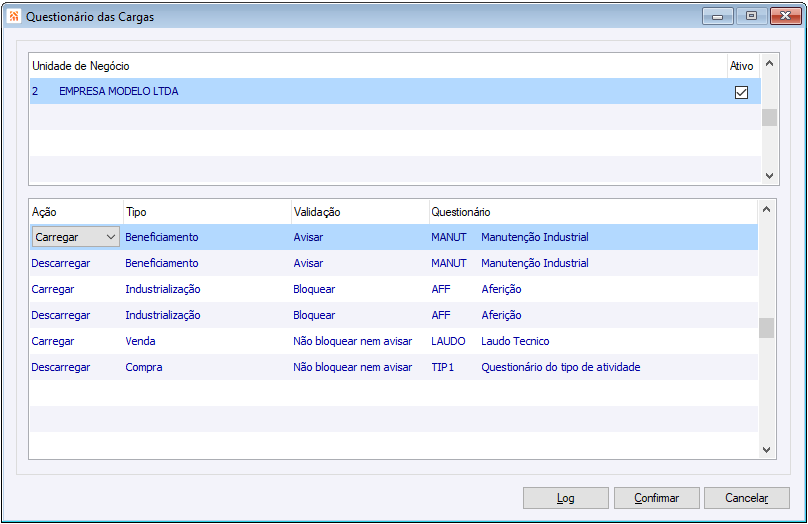Click Aferição in the Descarregar Industrialização row
The image size is (808, 524).
(501, 315)
